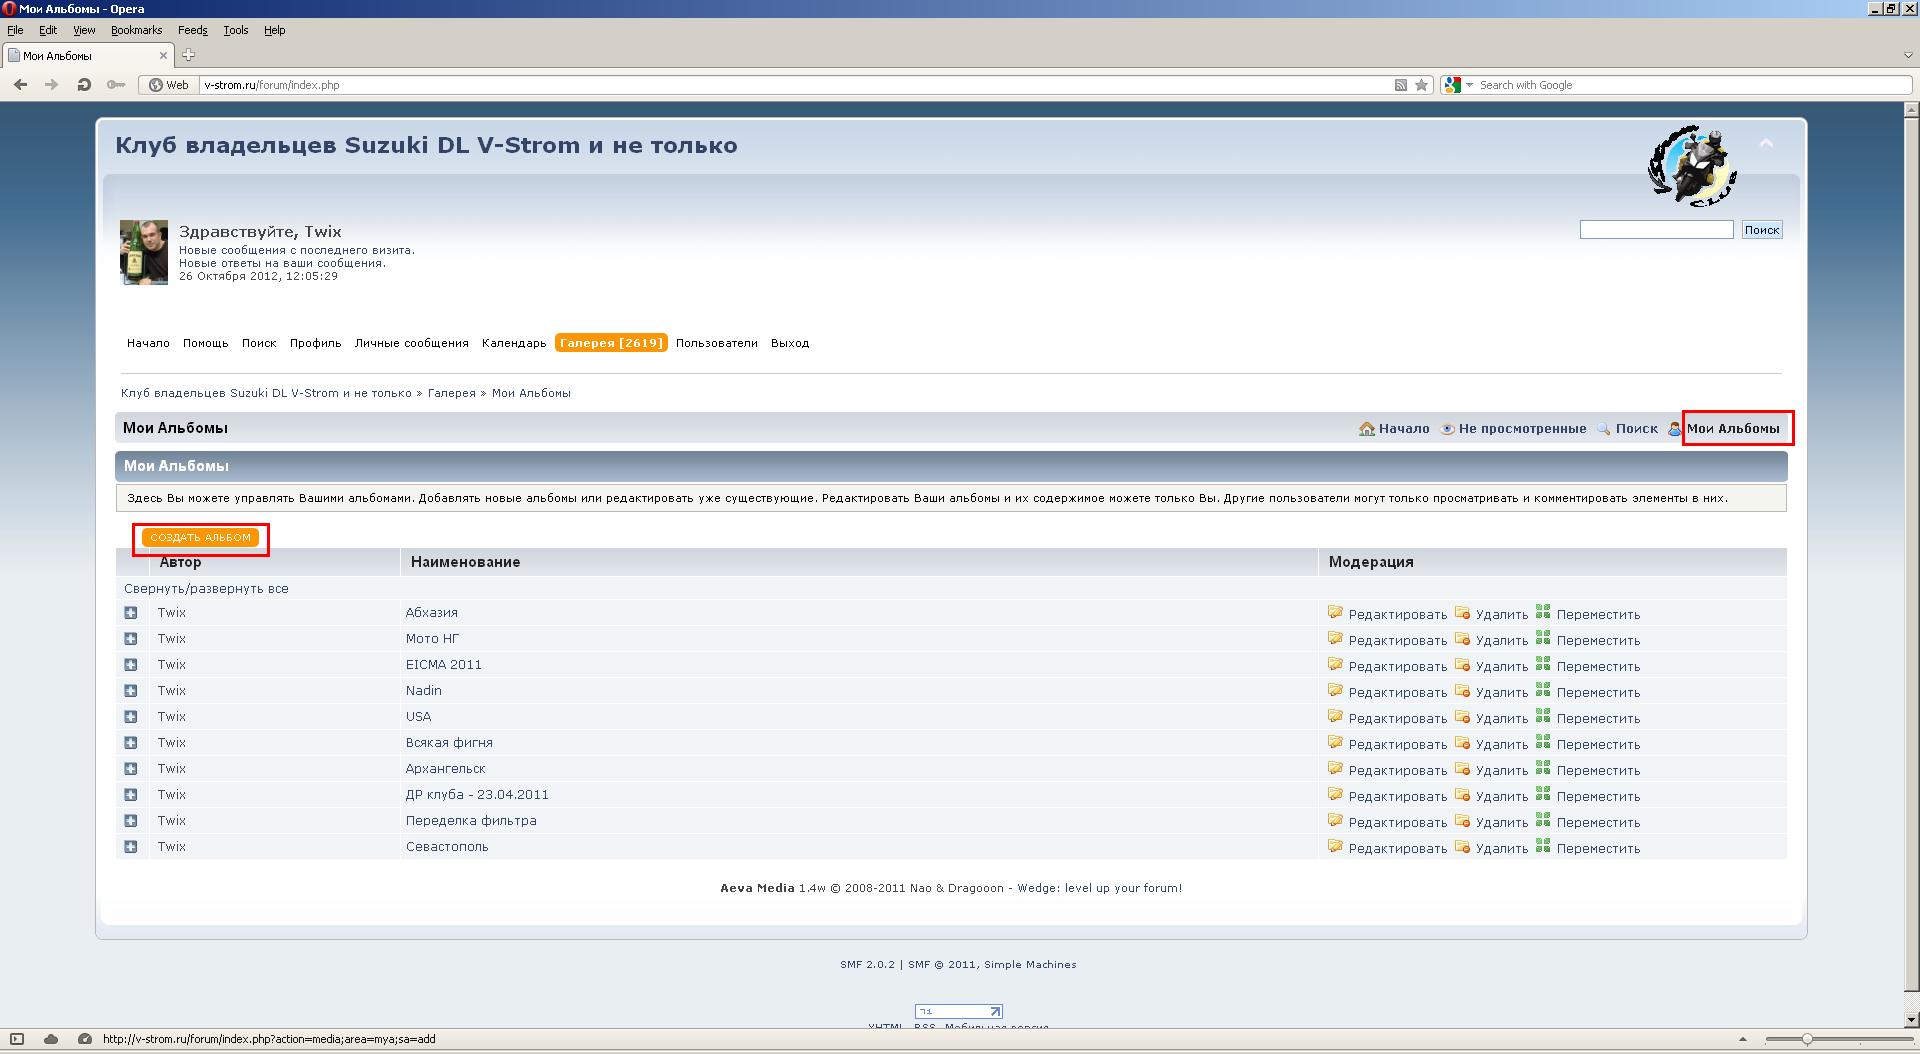Click the magnifier icon next to gallery Поиск
The width and height of the screenshot is (1920, 1054).
(x=1604, y=429)
